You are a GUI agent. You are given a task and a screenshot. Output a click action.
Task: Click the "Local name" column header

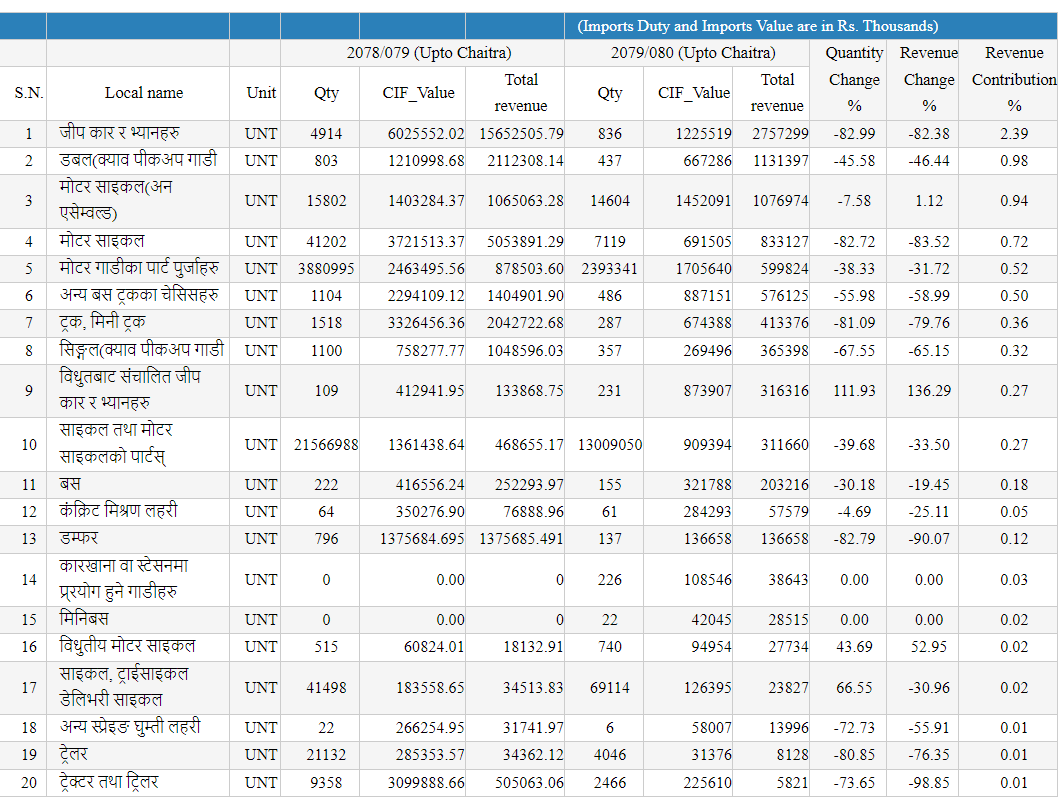144,93
